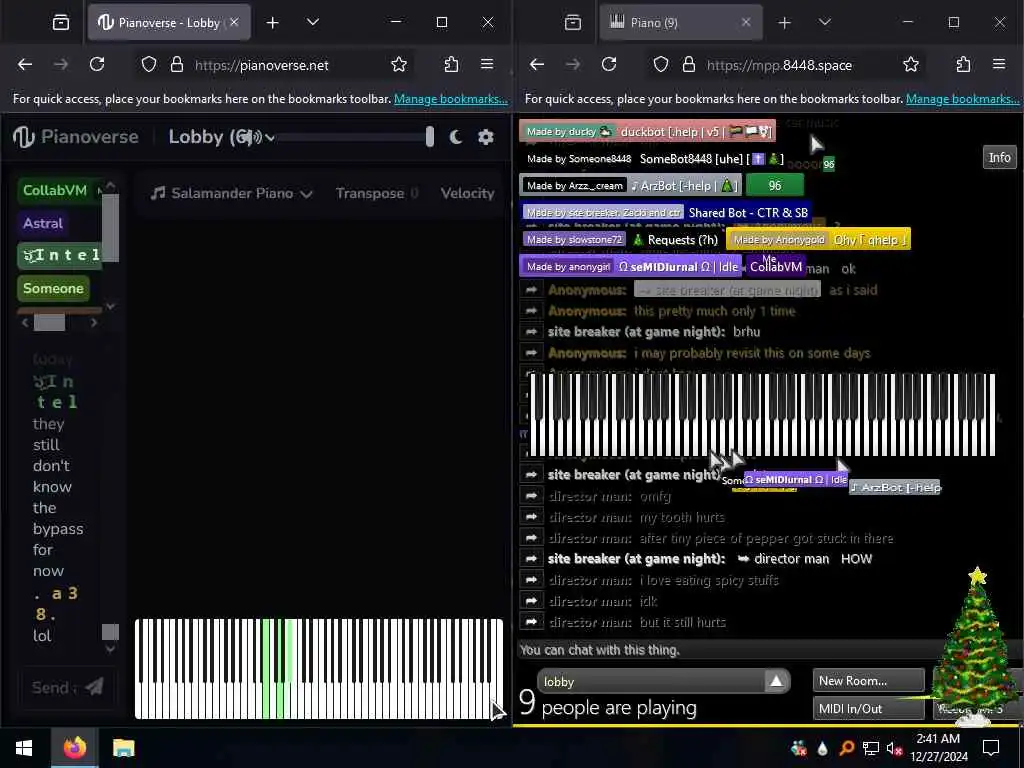Select user Intel in Pianoverse list
Image resolution: width=1024 pixels, height=768 pixels.
60,255
